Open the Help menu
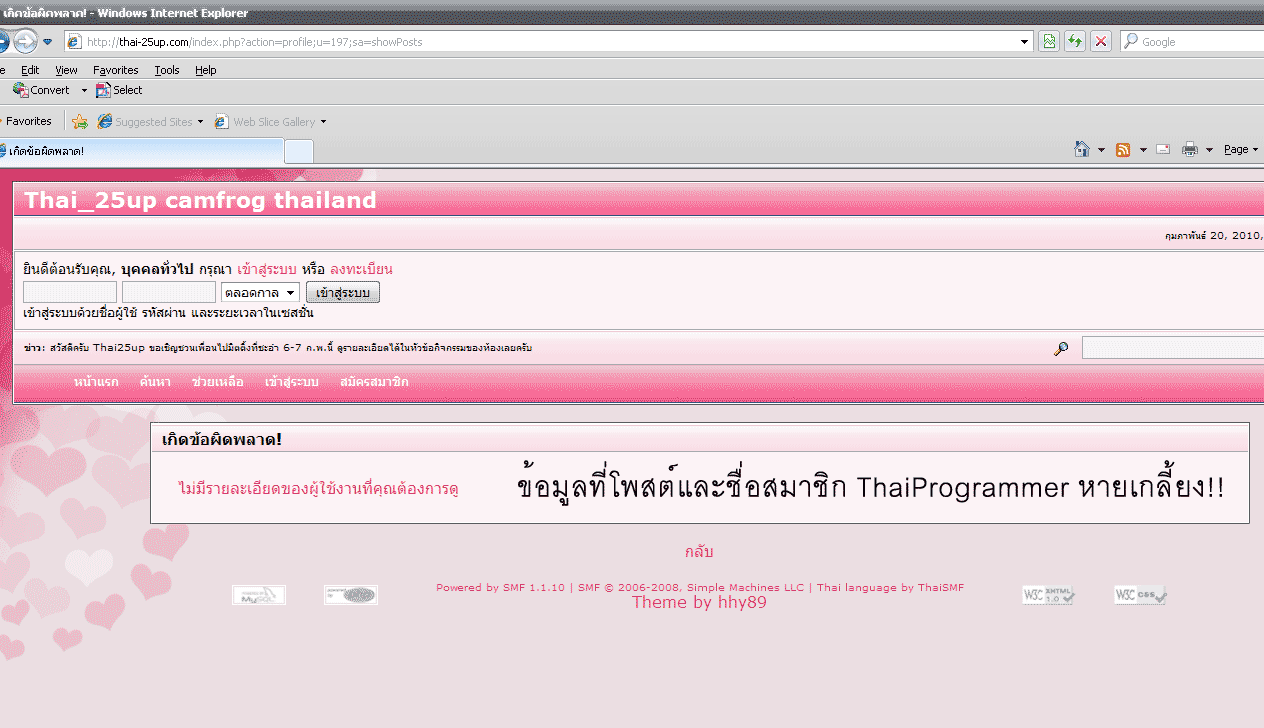 [x=206, y=70]
